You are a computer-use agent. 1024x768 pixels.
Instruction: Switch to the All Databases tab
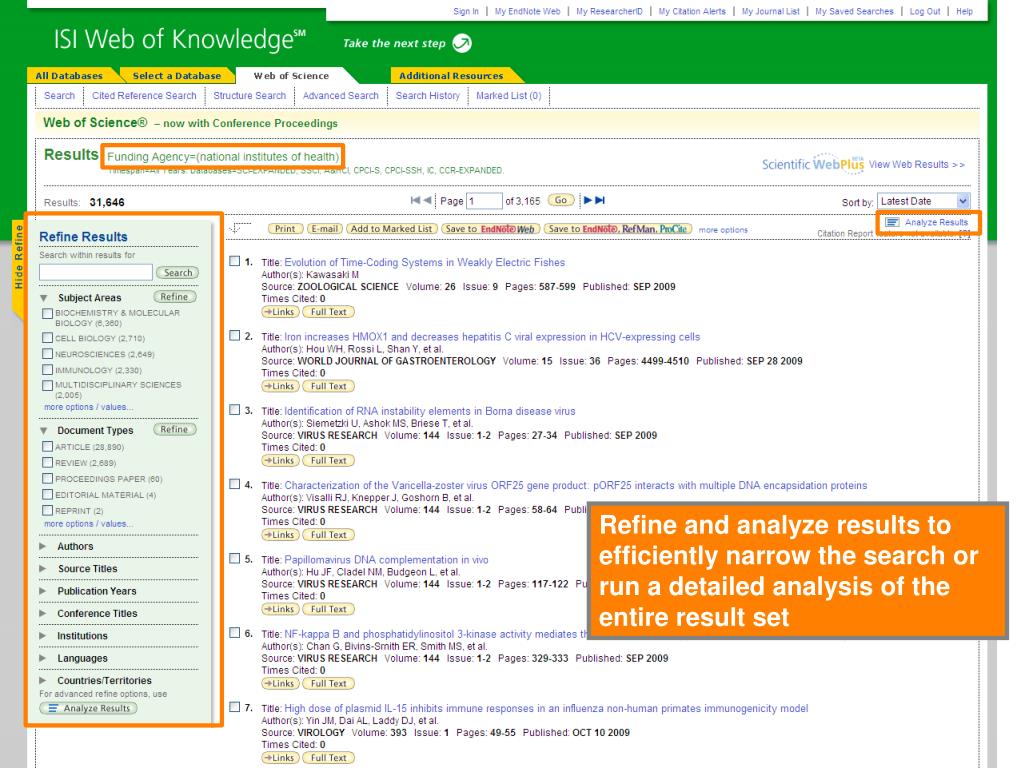coord(69,76)
